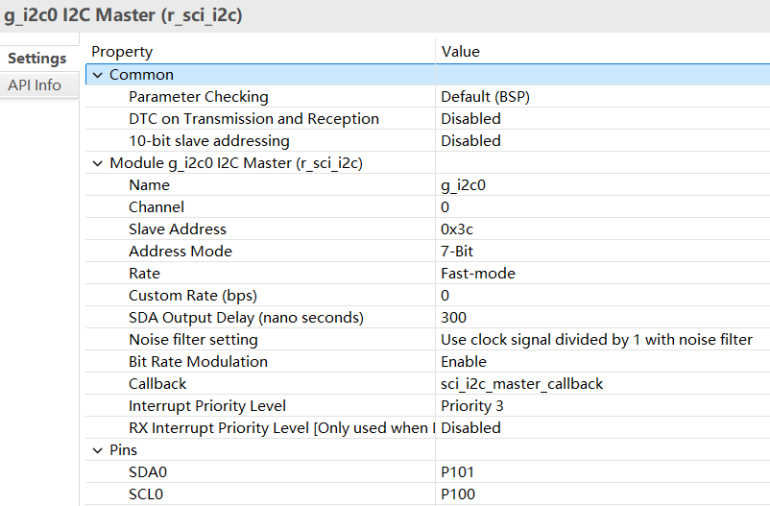Edit Callback value sci_i2c_master_callback
770x506 pixels.
point(522,384)
